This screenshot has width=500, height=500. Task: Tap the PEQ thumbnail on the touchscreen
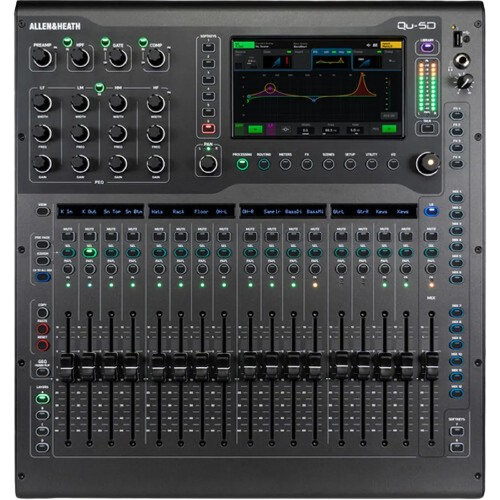(x=331, y=59)
